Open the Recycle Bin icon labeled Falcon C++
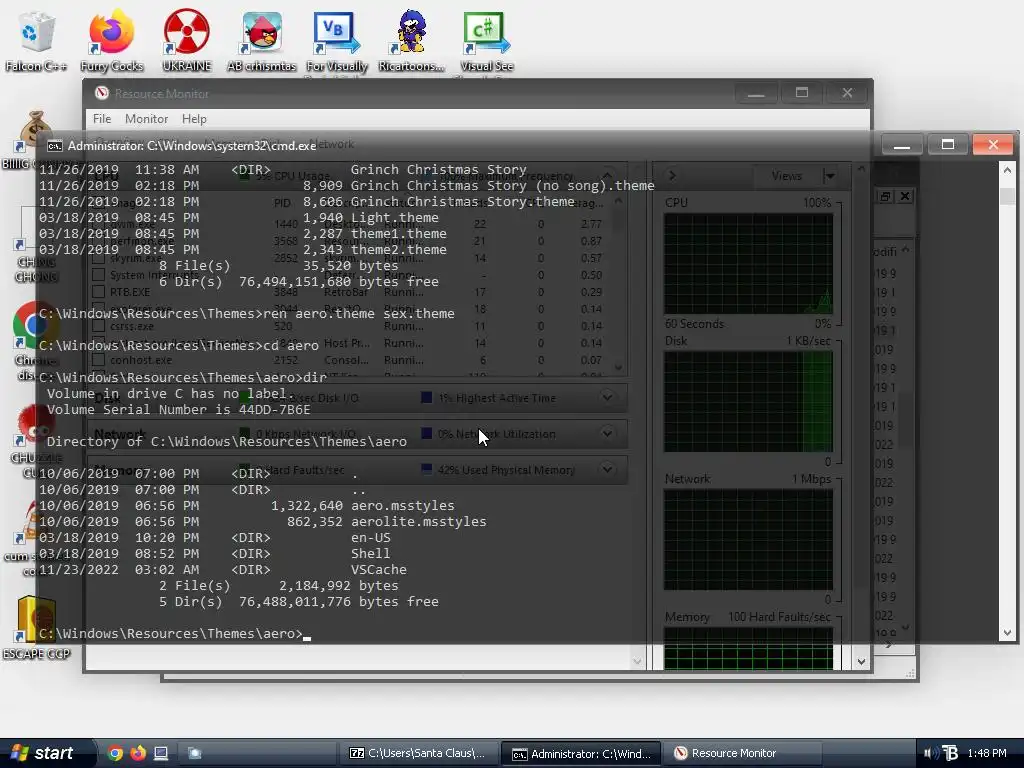The height and width of the screenshot is (768, 1024). (x=35, y=39)
